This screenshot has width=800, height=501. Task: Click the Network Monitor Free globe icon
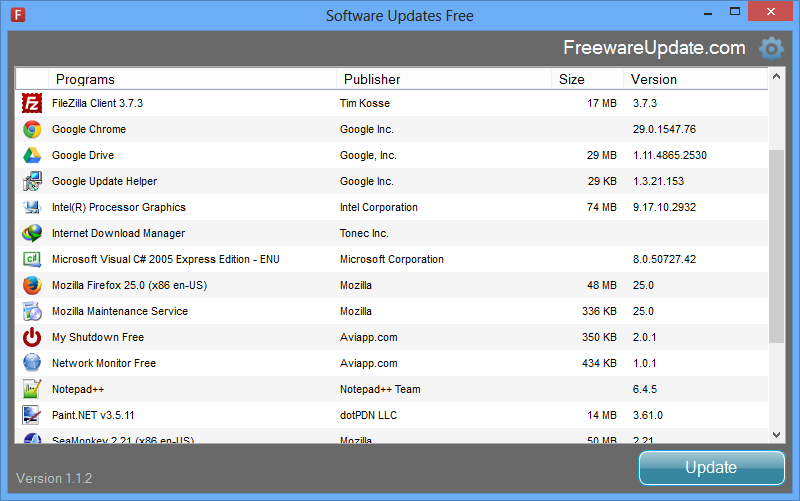32,363
